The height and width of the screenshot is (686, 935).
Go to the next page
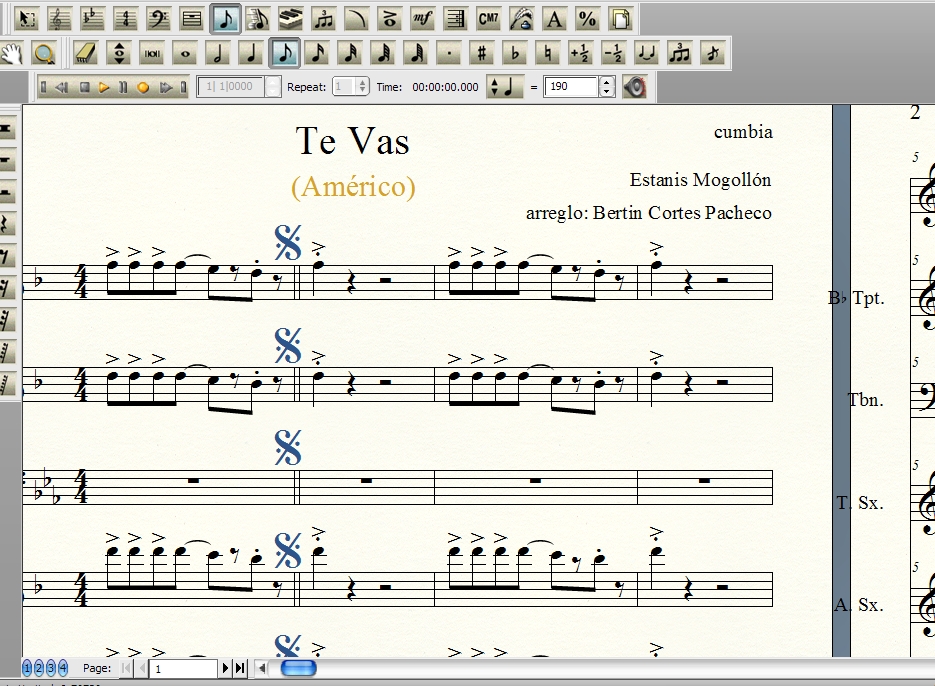225,668
